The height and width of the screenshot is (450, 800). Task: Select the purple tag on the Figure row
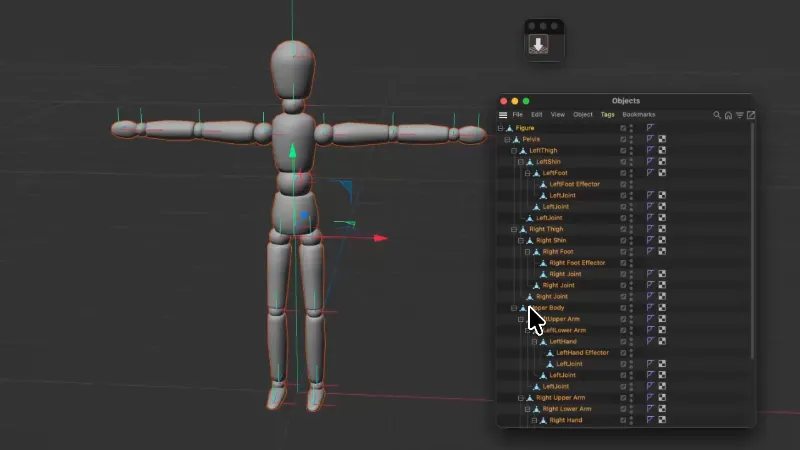[650, 128]
